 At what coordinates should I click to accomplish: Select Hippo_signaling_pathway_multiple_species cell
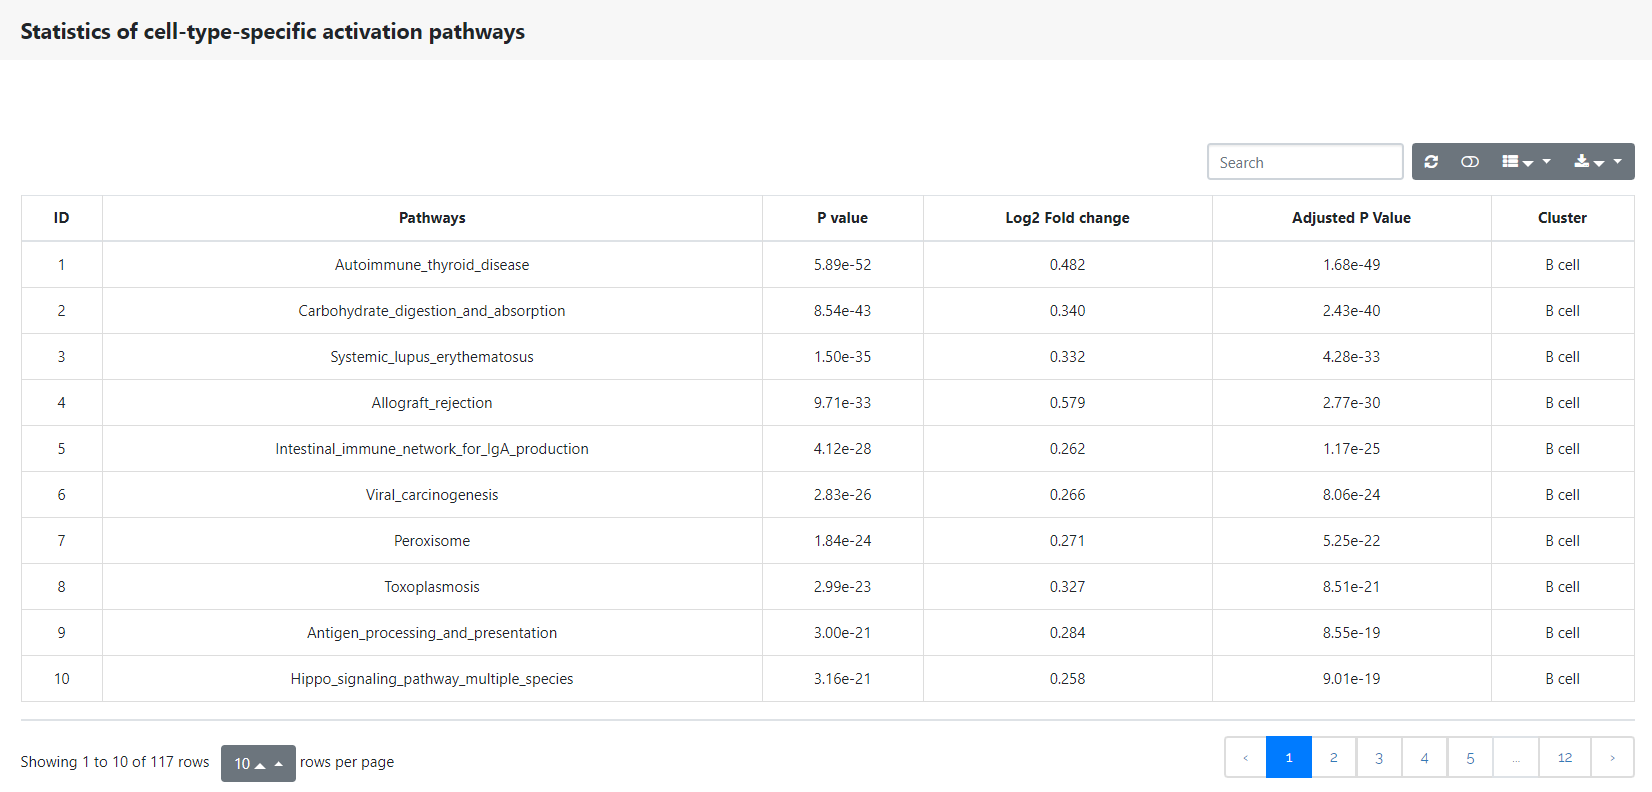[x=432, y=679]
